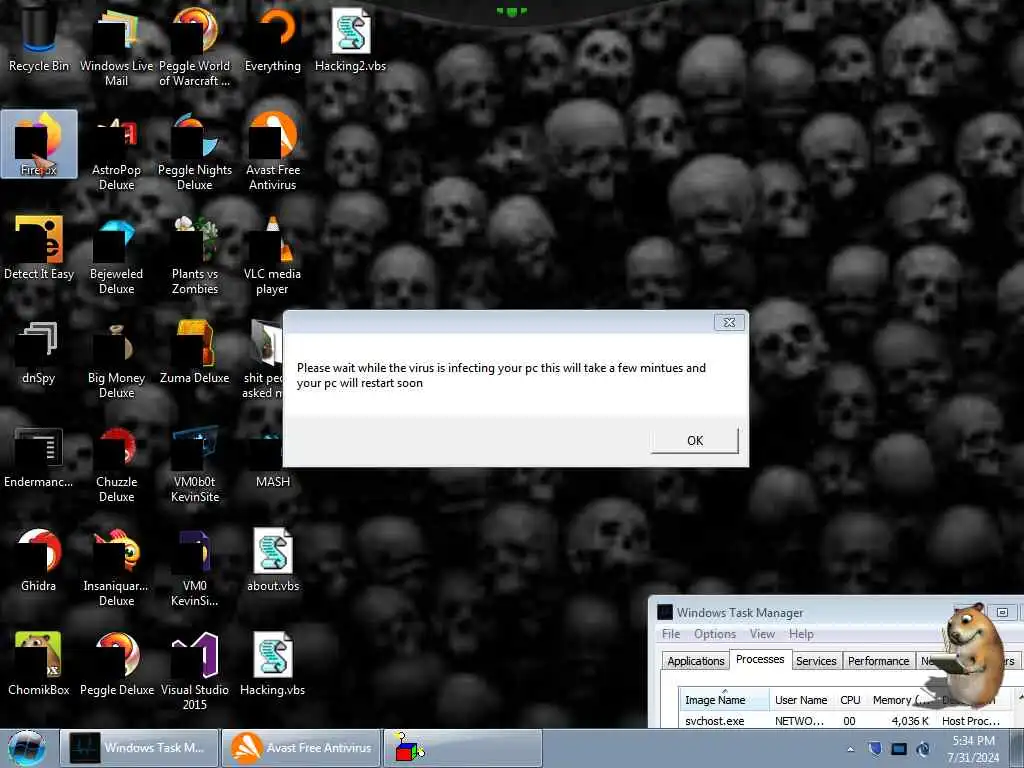Screen dimensions: 1024x768
Task: Switch to Windows Task Manager taskbar button
Action: (139, 748)
